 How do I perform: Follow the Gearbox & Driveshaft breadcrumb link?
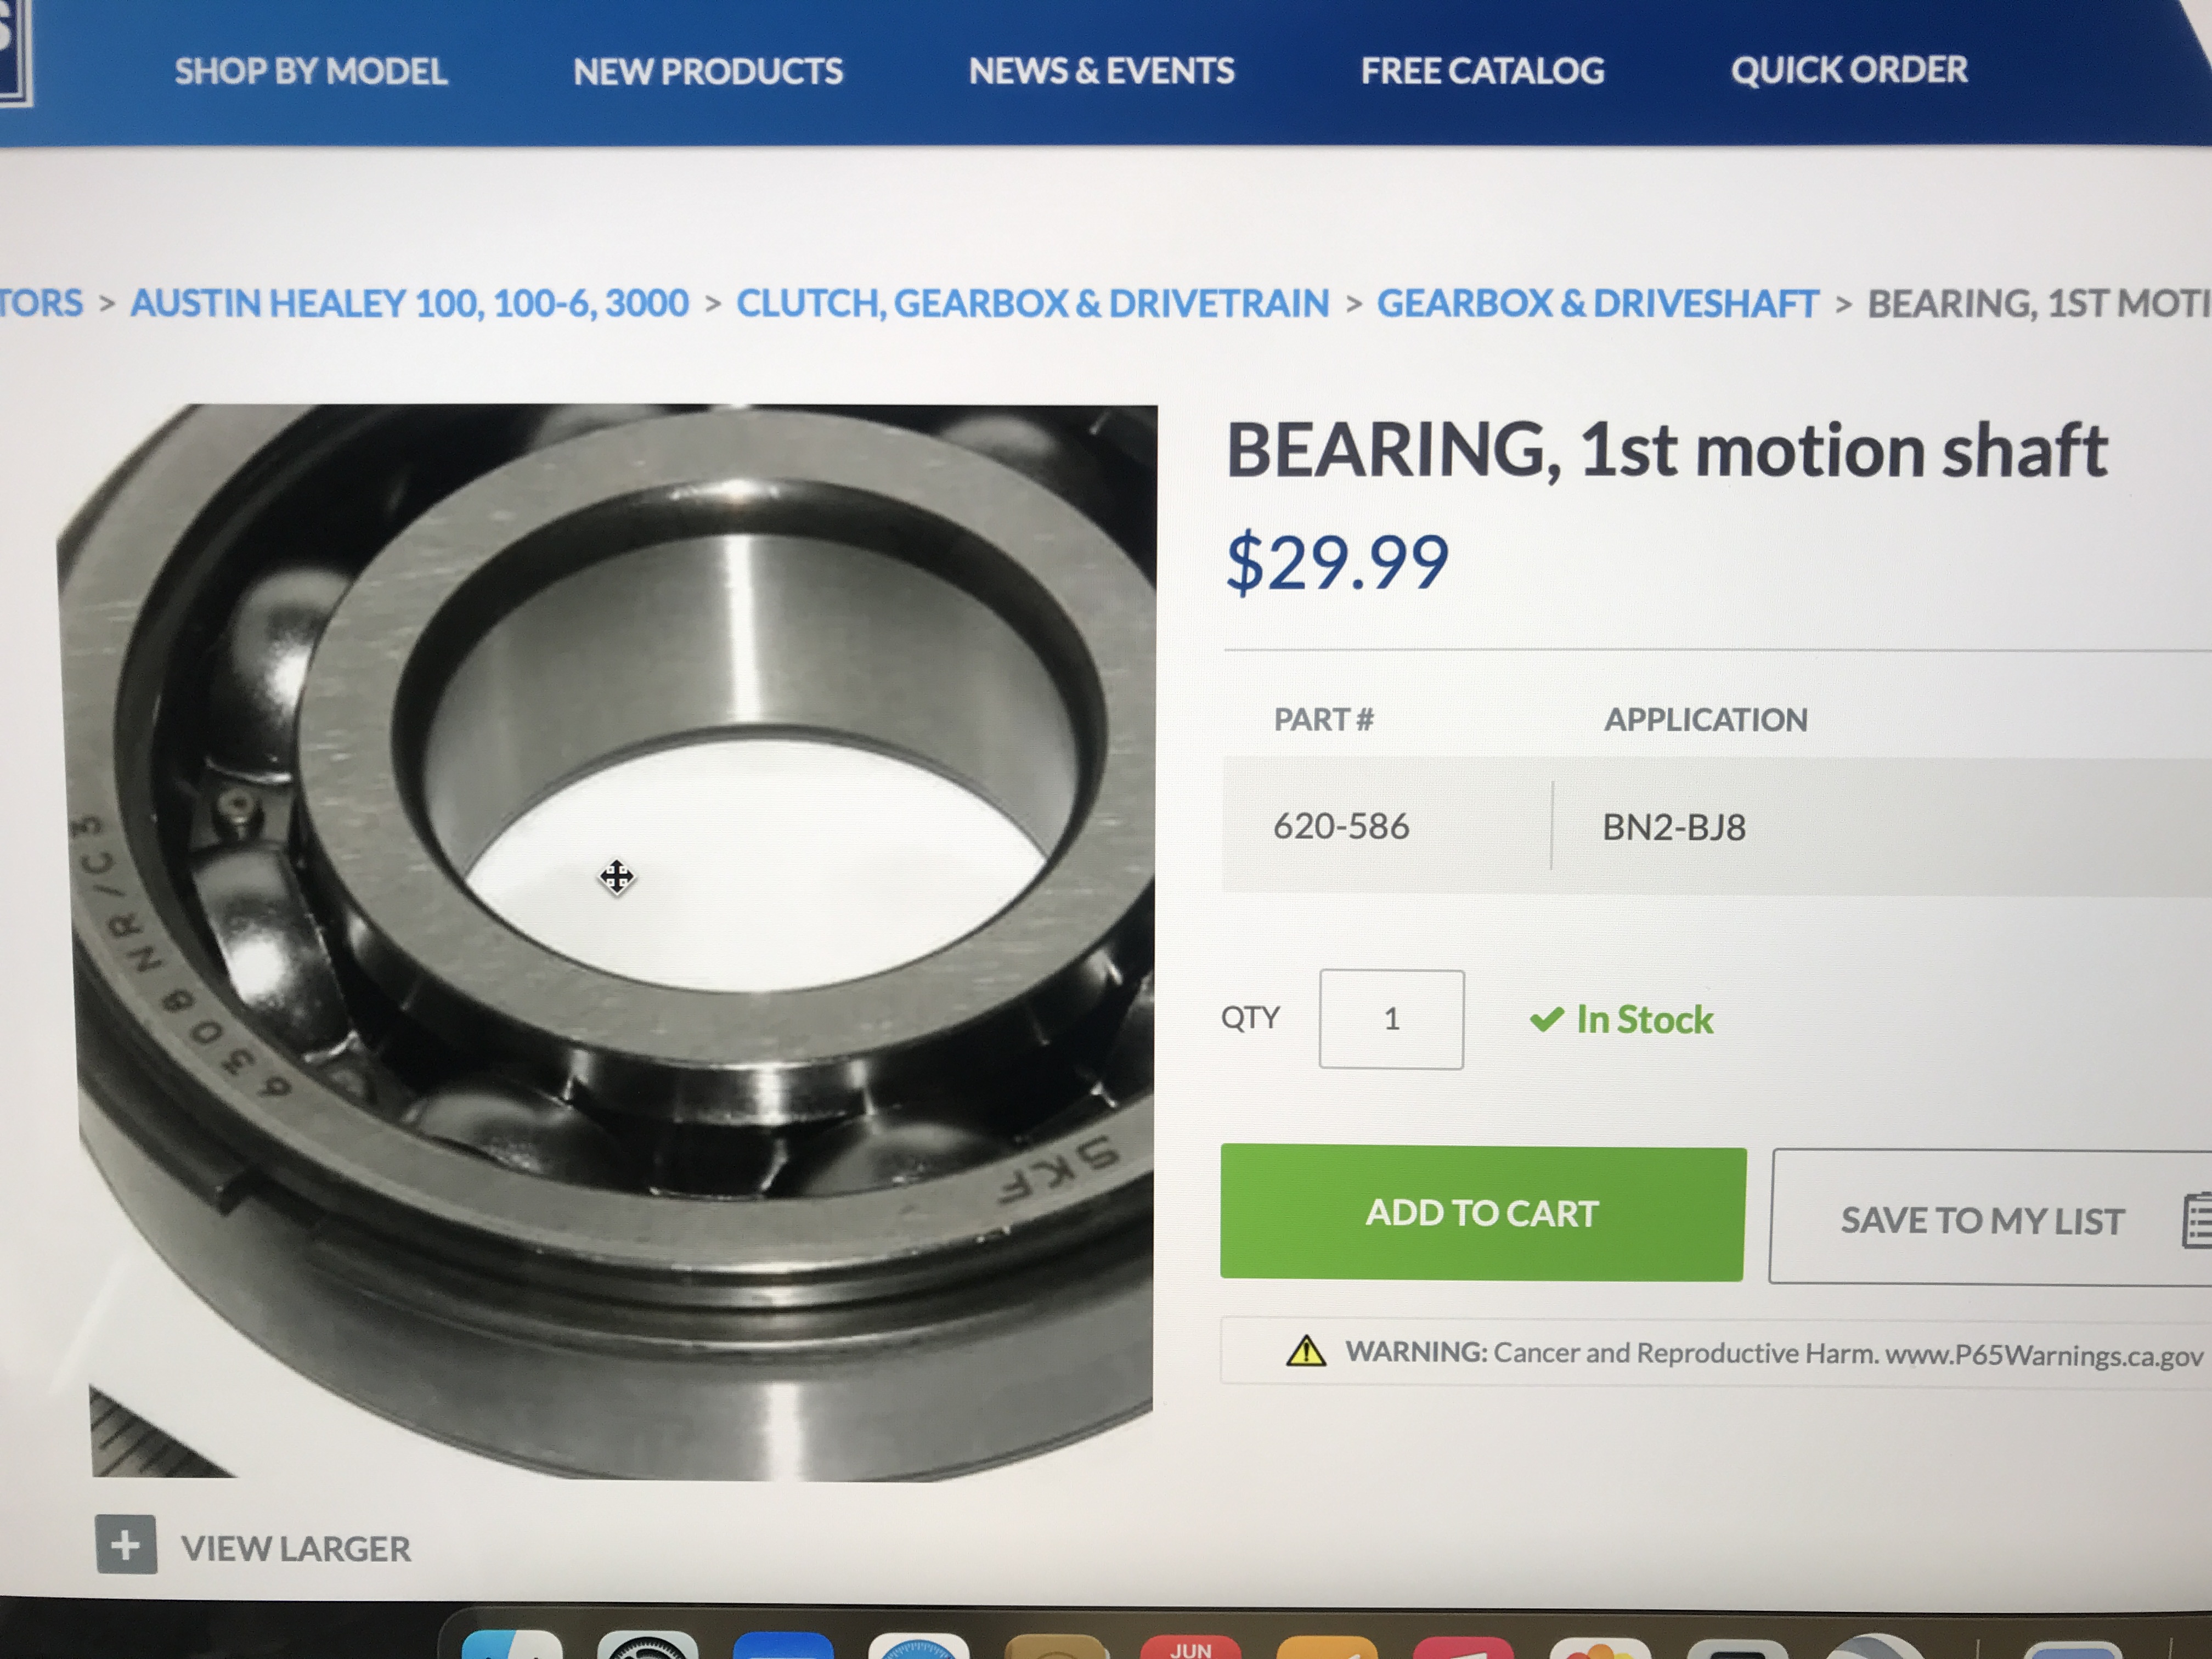[x=1597, y=303]
